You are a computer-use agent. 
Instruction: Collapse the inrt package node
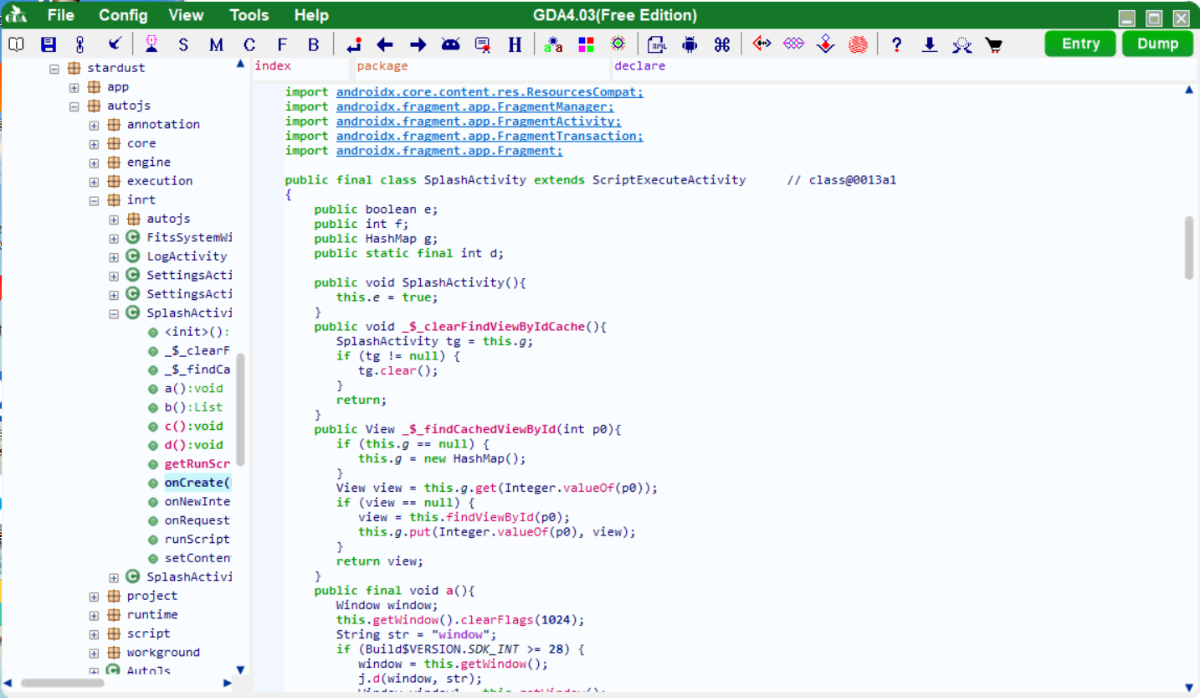[x=94, y=200]
